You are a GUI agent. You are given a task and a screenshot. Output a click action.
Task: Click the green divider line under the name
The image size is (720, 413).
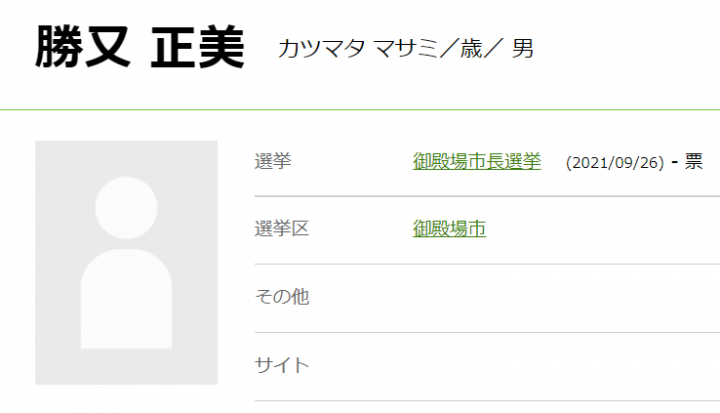coord(360,108)
